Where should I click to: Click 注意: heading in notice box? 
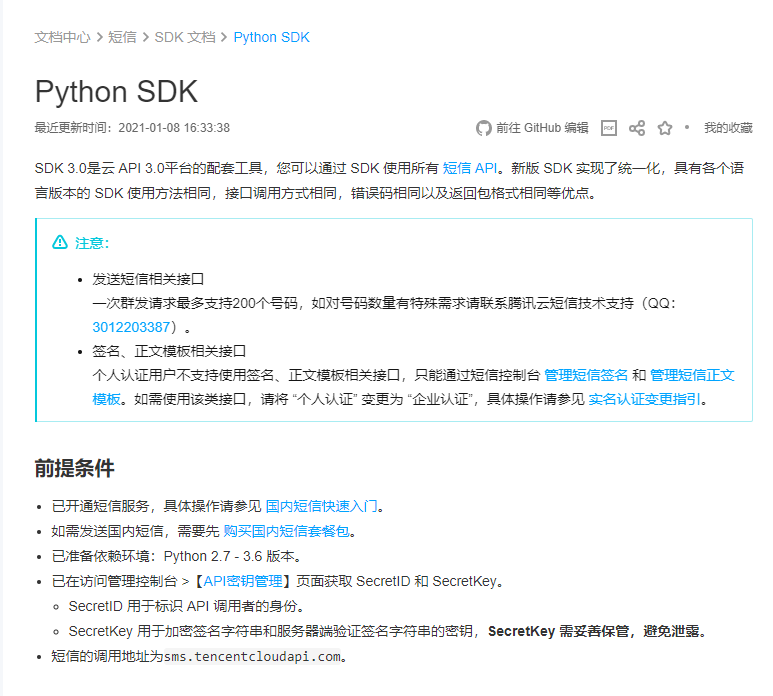[92, 243]
